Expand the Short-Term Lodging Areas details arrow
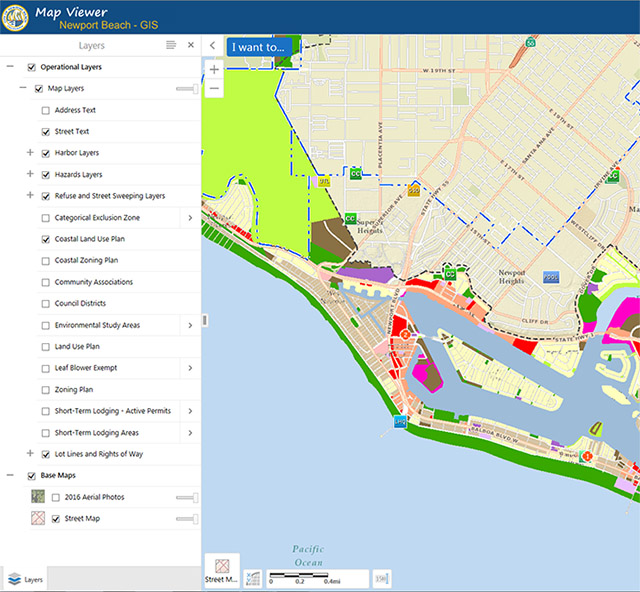The image size is (640, 592). (190, 433)
